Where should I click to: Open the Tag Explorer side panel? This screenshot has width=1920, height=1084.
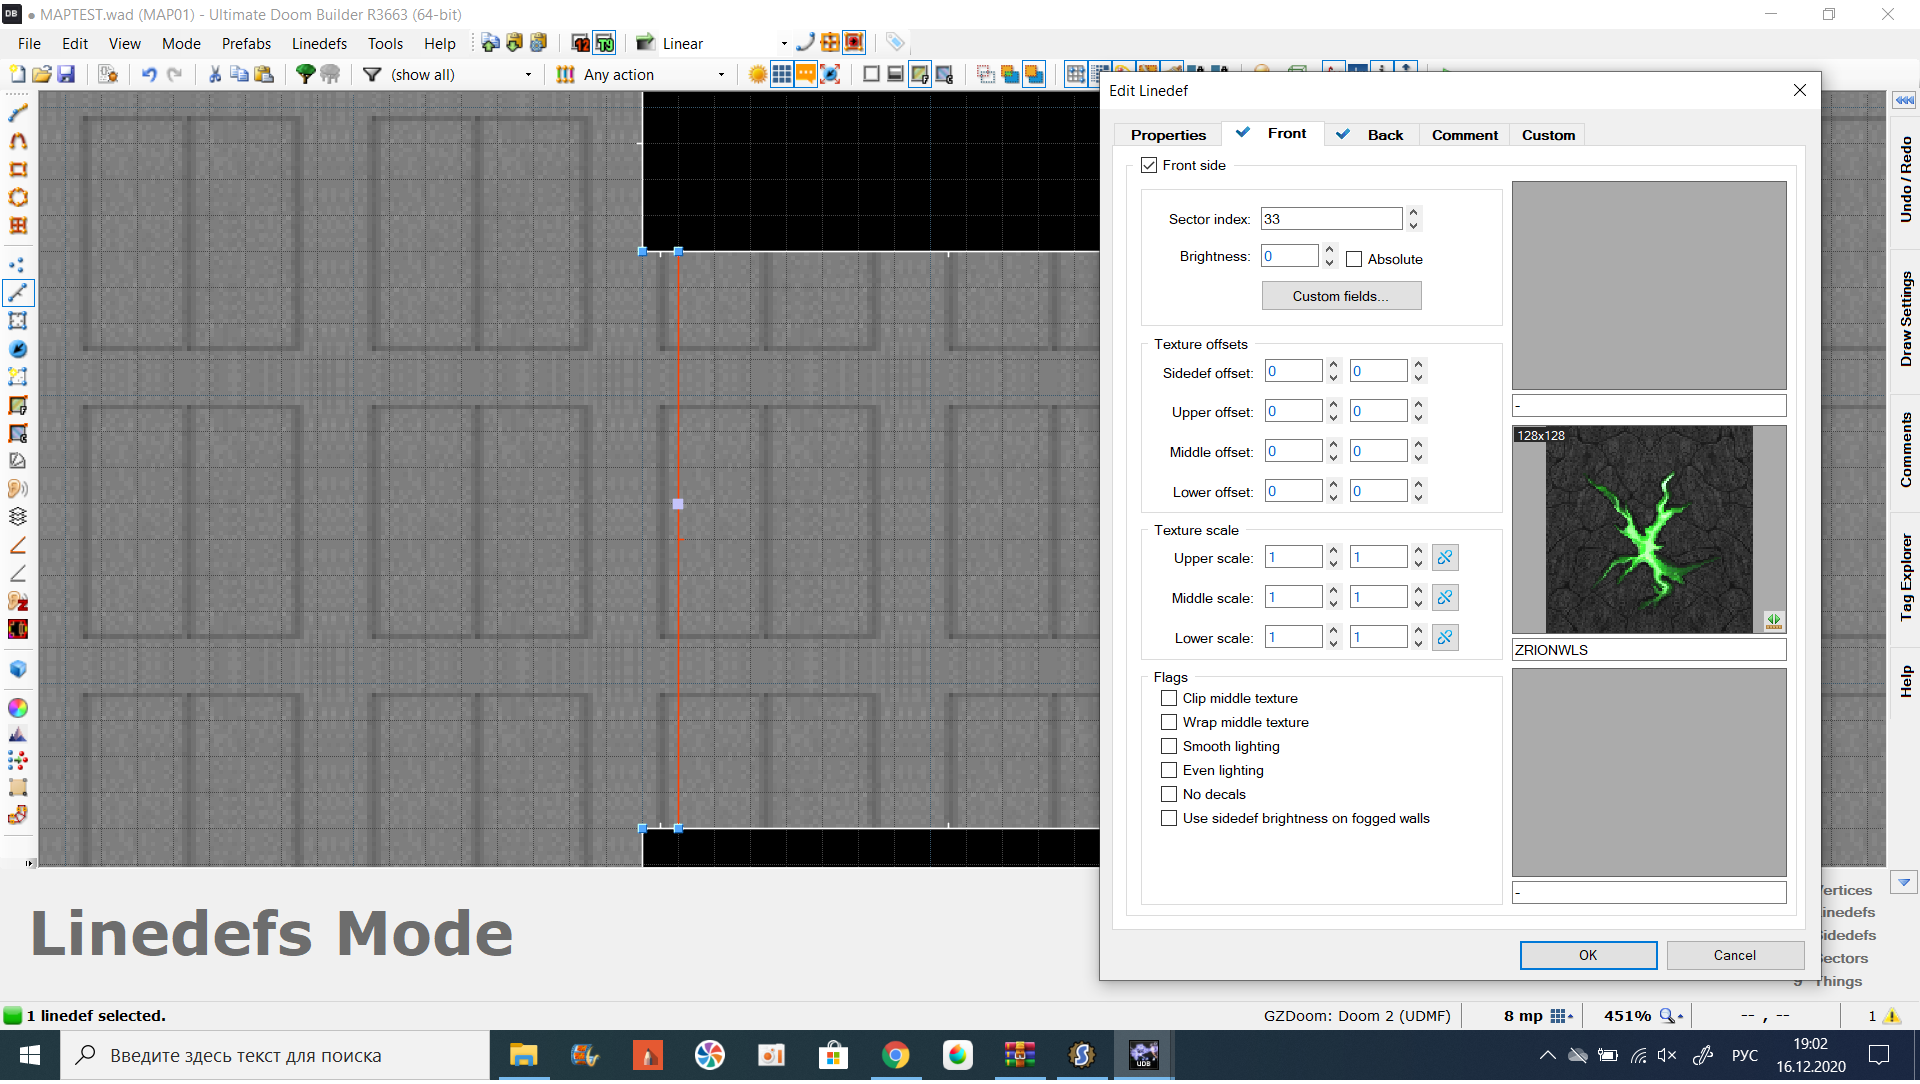tap(1905, 578)
